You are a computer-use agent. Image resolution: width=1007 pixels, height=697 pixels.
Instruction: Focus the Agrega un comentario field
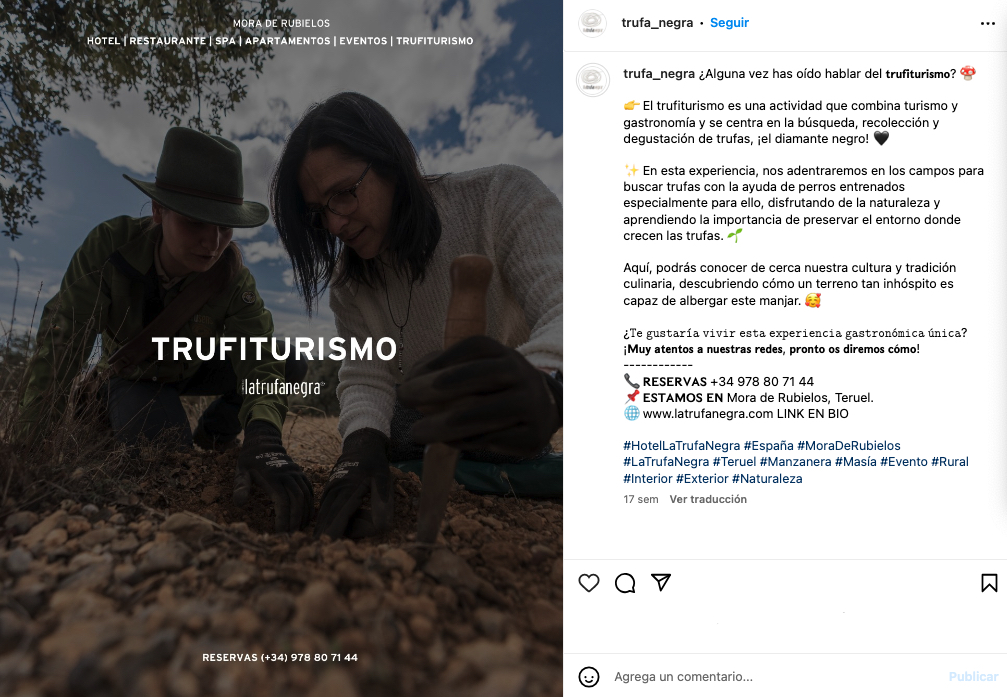776,676
